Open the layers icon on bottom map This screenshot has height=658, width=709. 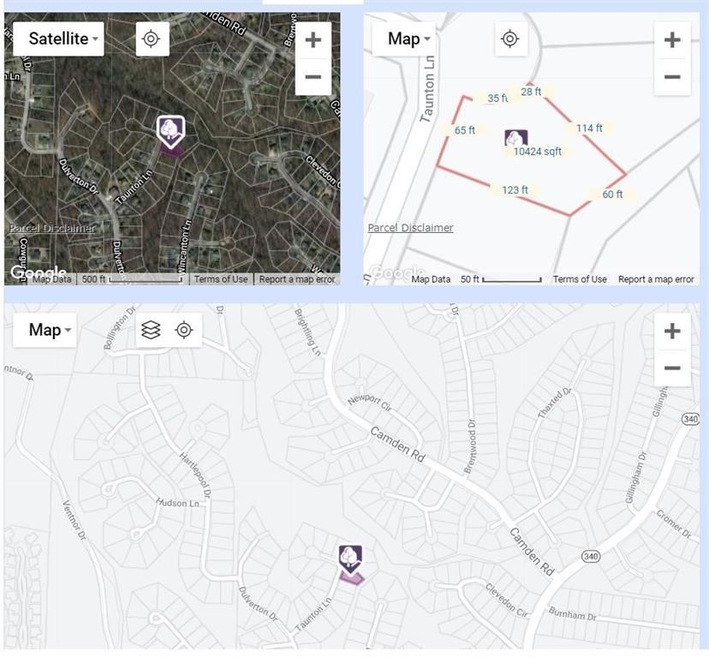click(150, 330)
